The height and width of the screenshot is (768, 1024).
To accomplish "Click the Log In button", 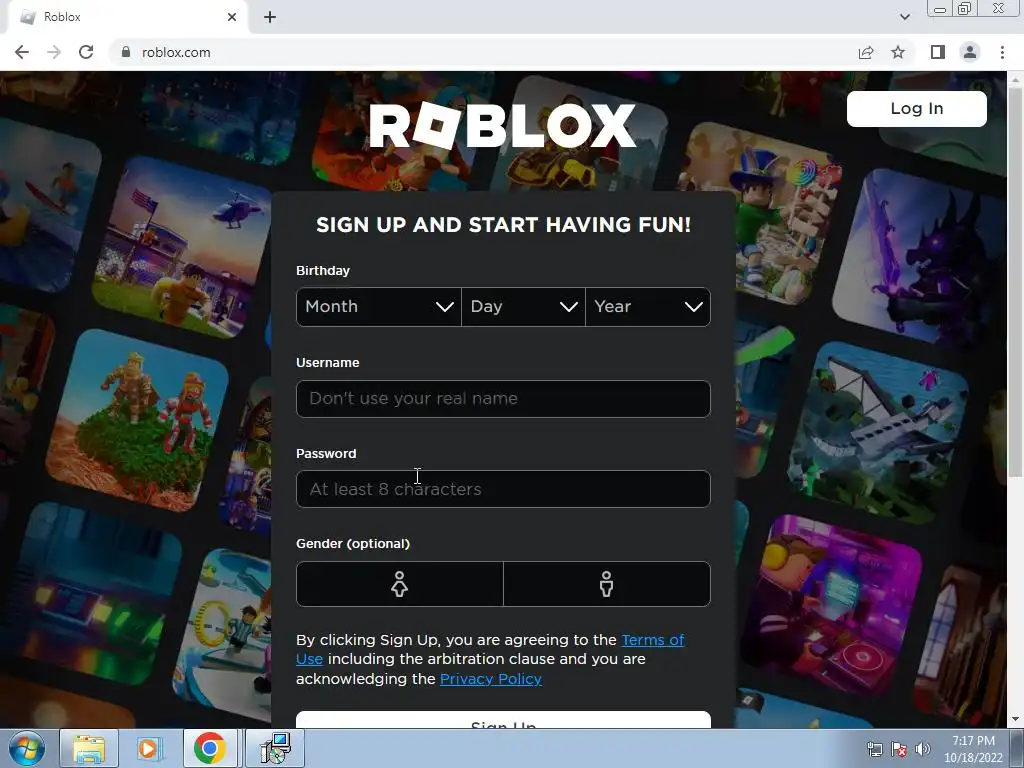I will tap(916, 108).
